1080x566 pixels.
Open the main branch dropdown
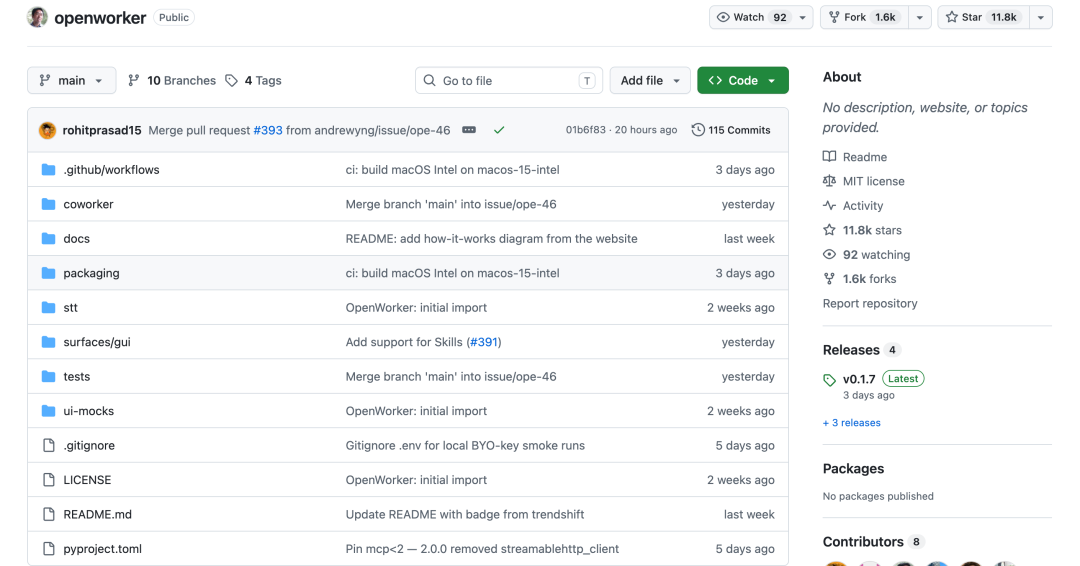[x=72, y=81]
